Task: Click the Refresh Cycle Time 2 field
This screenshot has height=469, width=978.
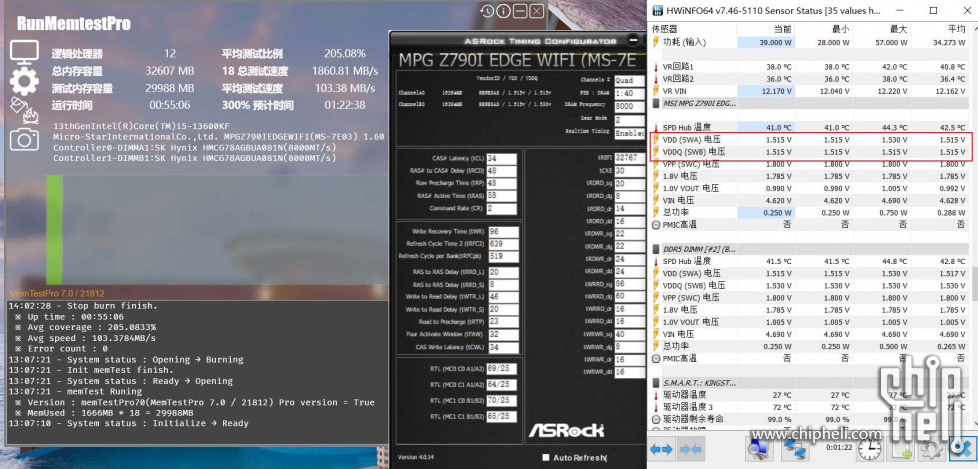Action: pyautogui.click(x=503, y=244)
